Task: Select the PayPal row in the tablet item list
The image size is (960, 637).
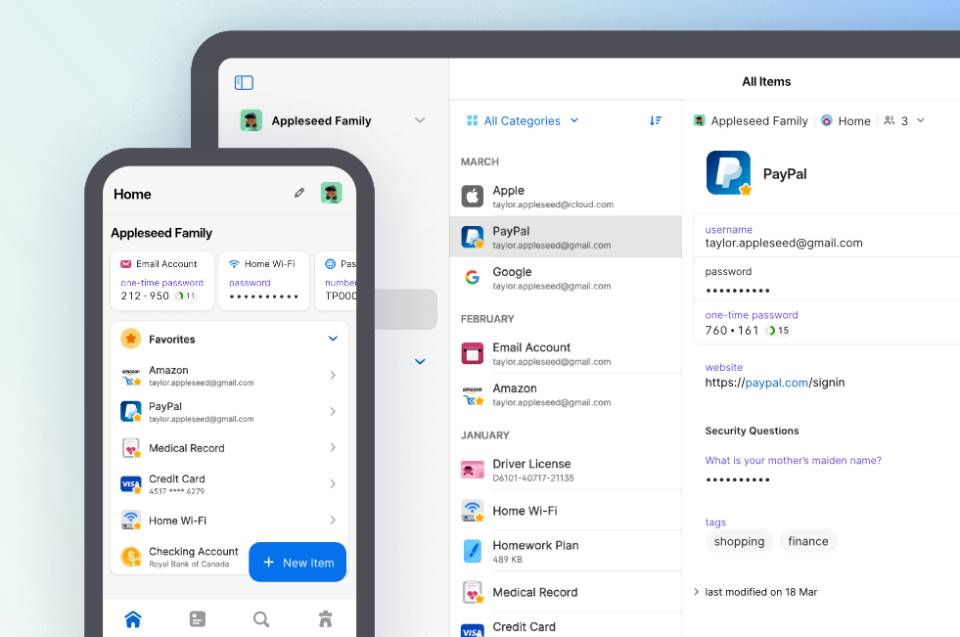Action: pos(566,236)
